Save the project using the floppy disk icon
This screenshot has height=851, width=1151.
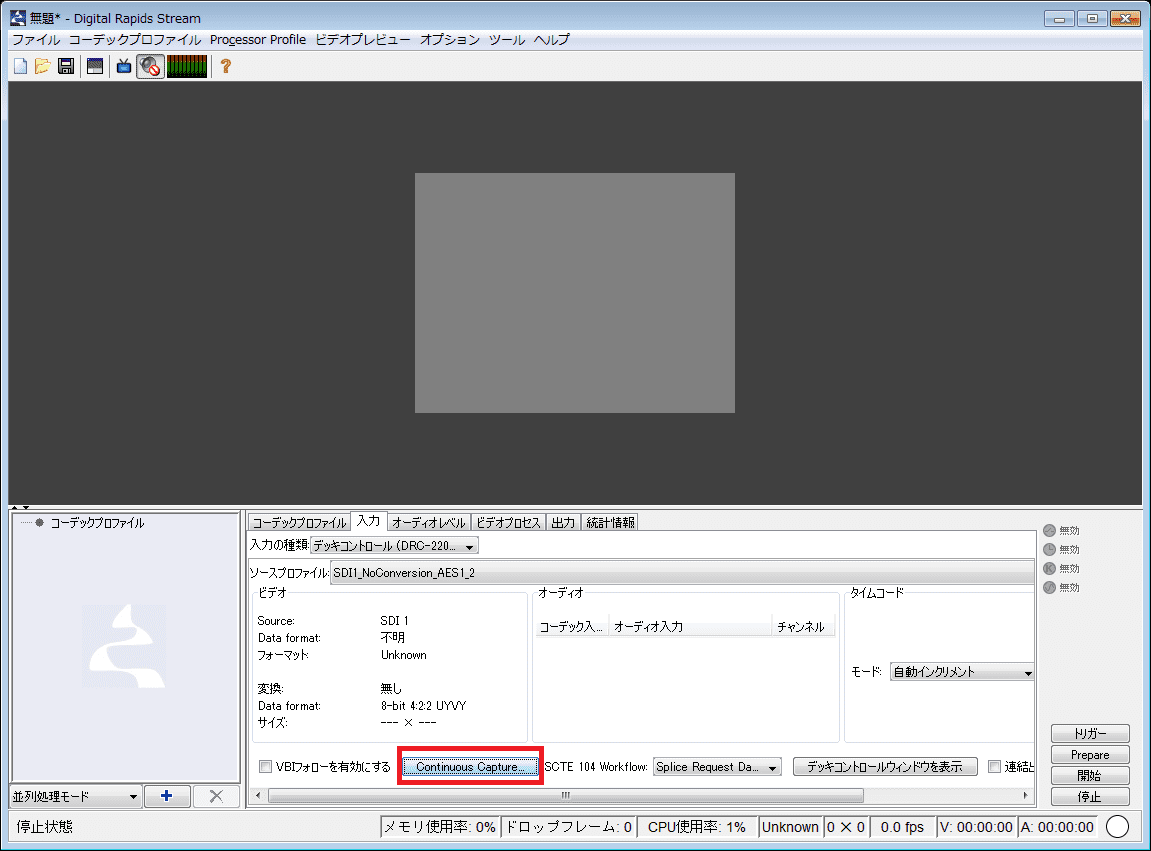(x=66, y=67)
